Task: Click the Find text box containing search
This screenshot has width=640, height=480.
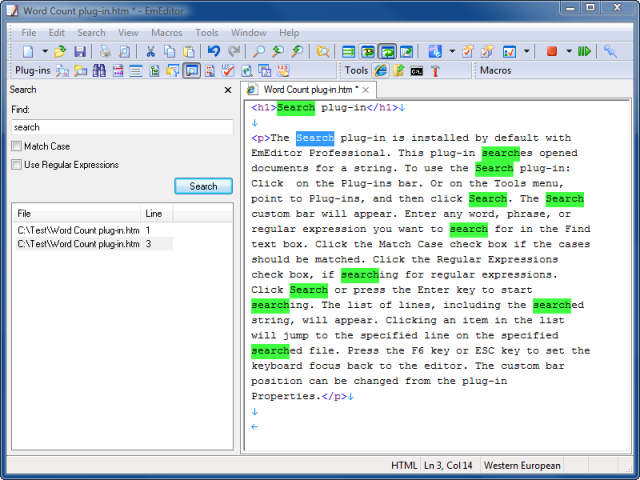Action: [122, 127]
